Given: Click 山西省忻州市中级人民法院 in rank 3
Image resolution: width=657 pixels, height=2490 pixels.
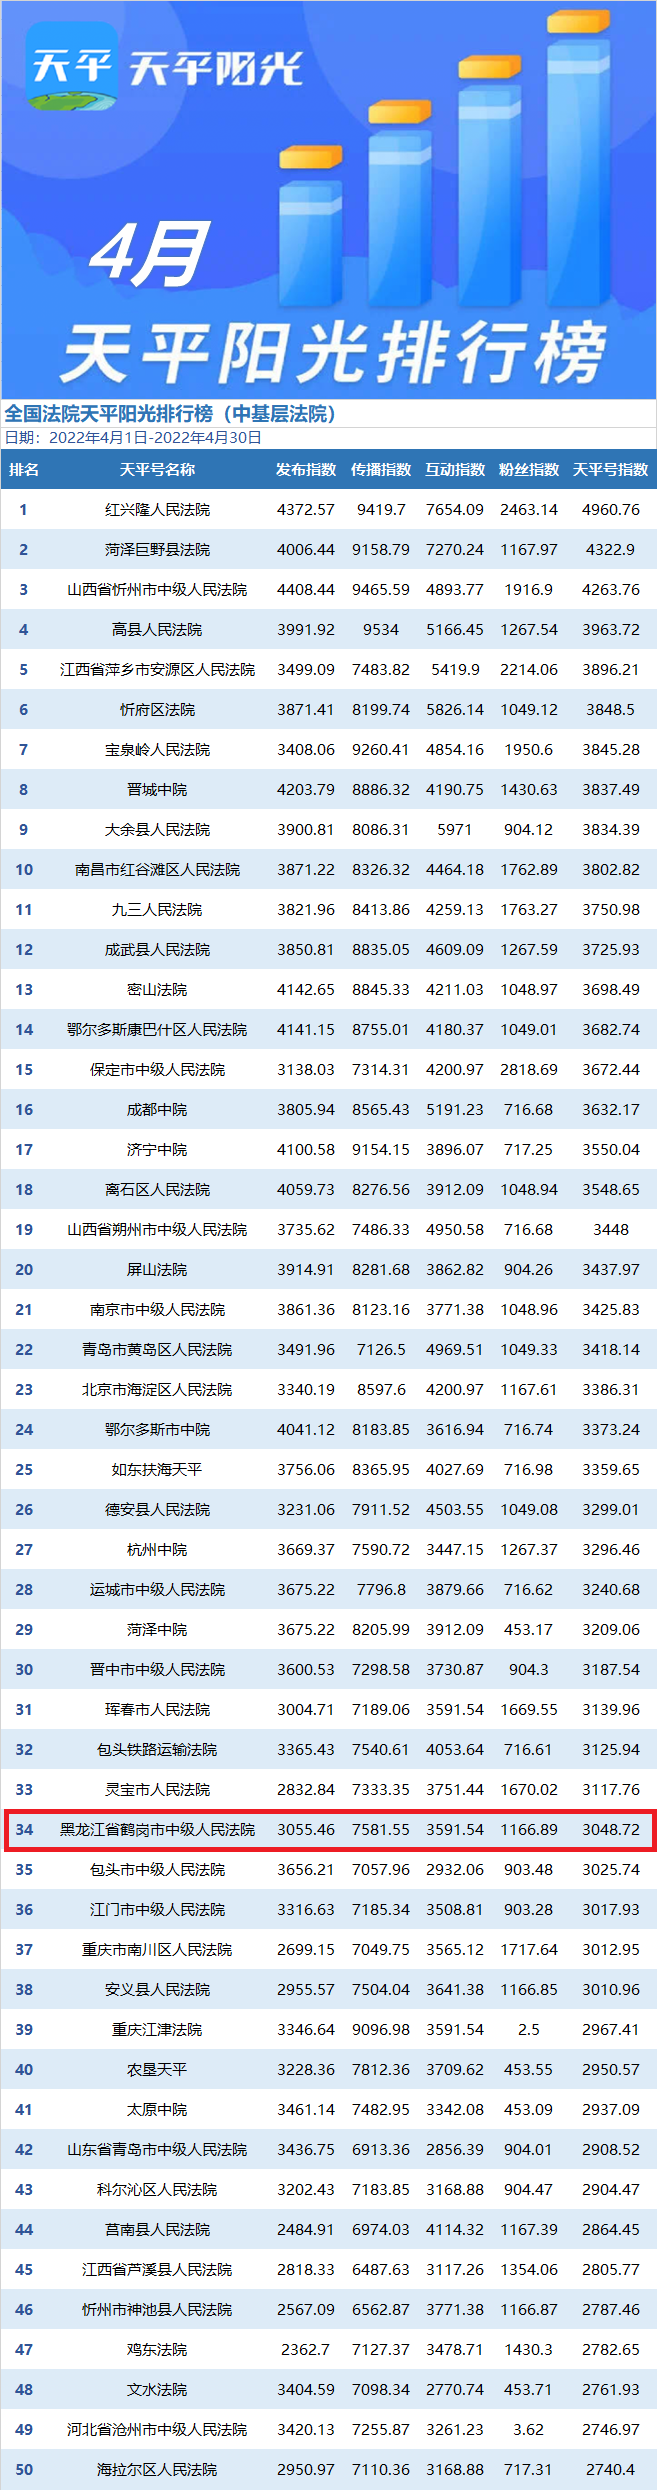Looking at the screenshot, I should pos(157,589).
